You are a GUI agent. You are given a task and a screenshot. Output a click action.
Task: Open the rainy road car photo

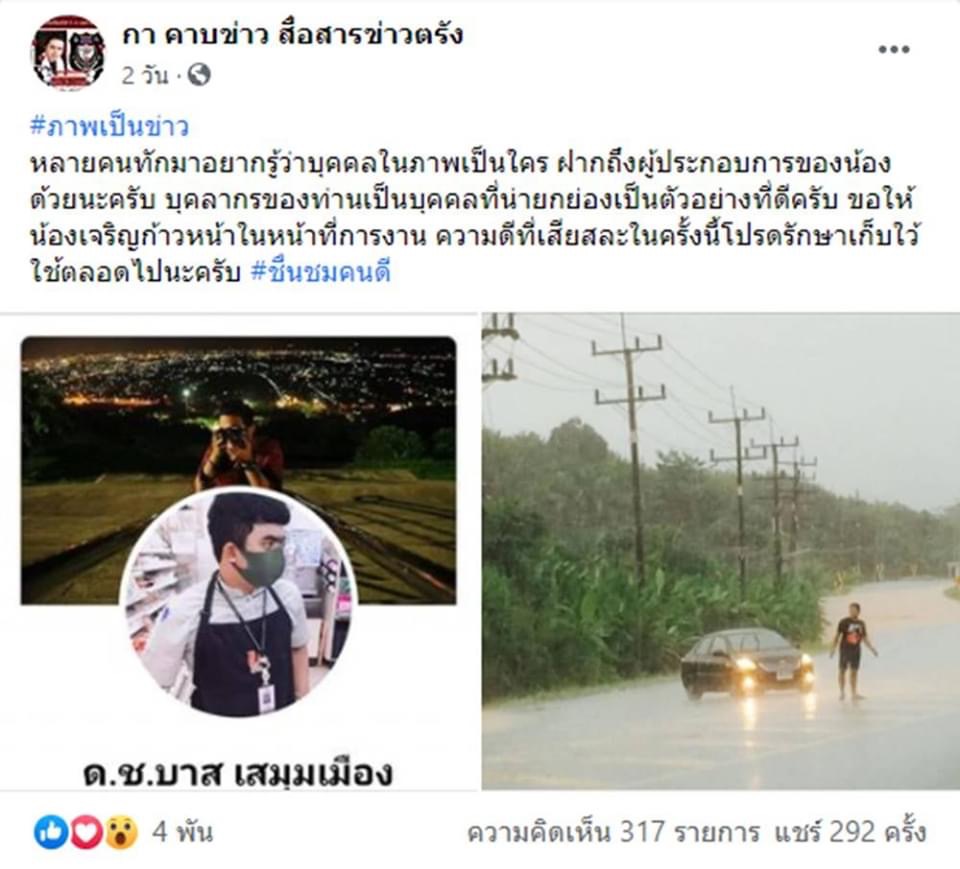click(721, 551)
